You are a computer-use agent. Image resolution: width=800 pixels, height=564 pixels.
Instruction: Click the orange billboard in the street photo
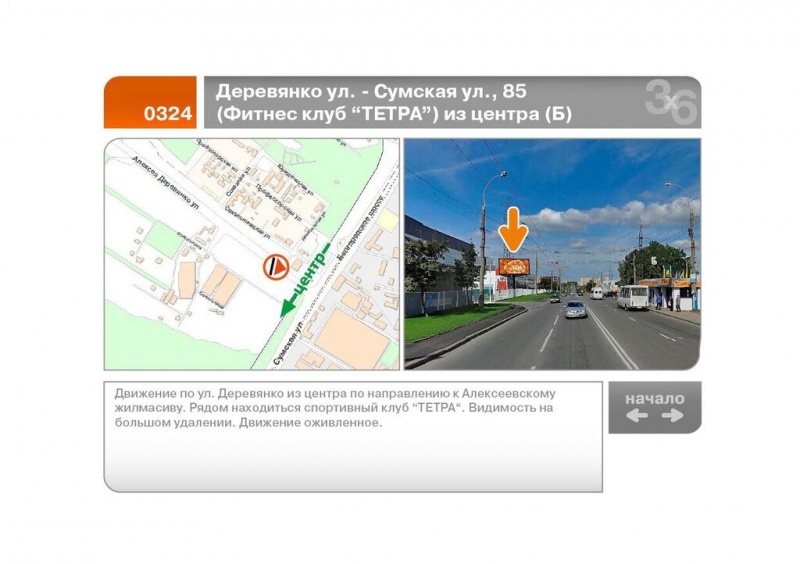(x=514, y=268)
